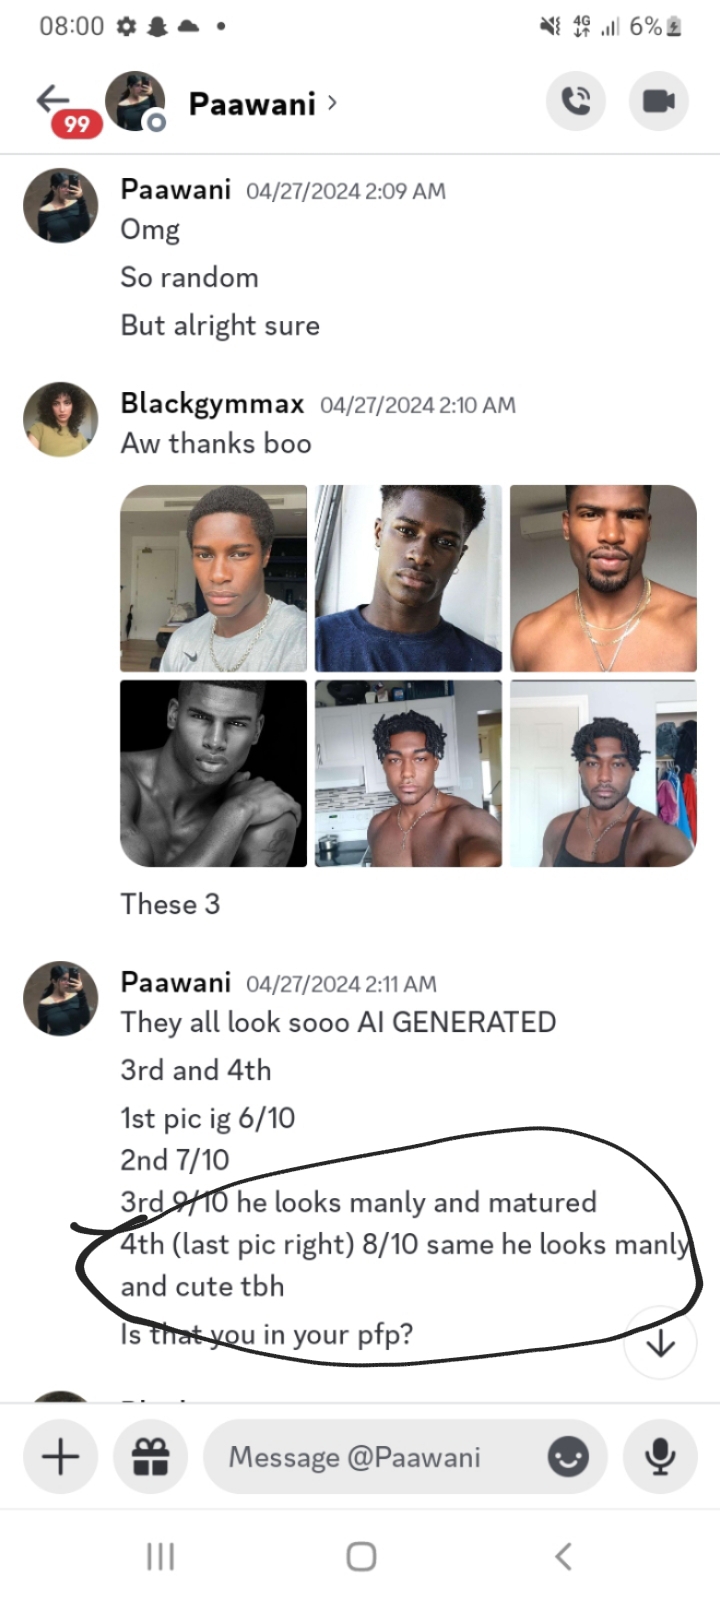Screen dimensions: 720x1600
Task: Start a video call with Paawani
Action: [x=658, y=101]
